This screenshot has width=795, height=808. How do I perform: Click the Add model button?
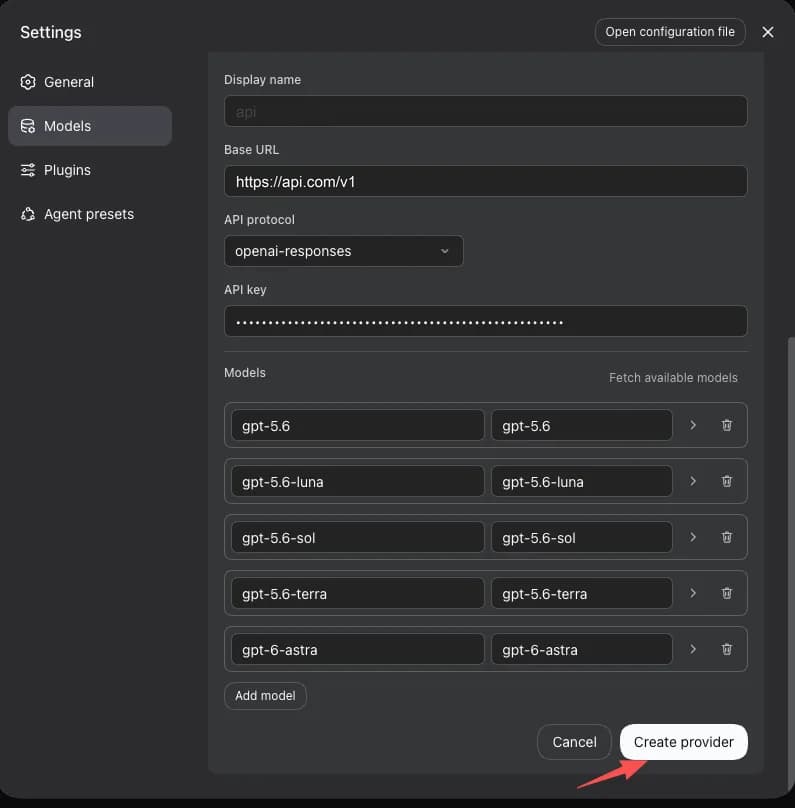pos(265,696)
